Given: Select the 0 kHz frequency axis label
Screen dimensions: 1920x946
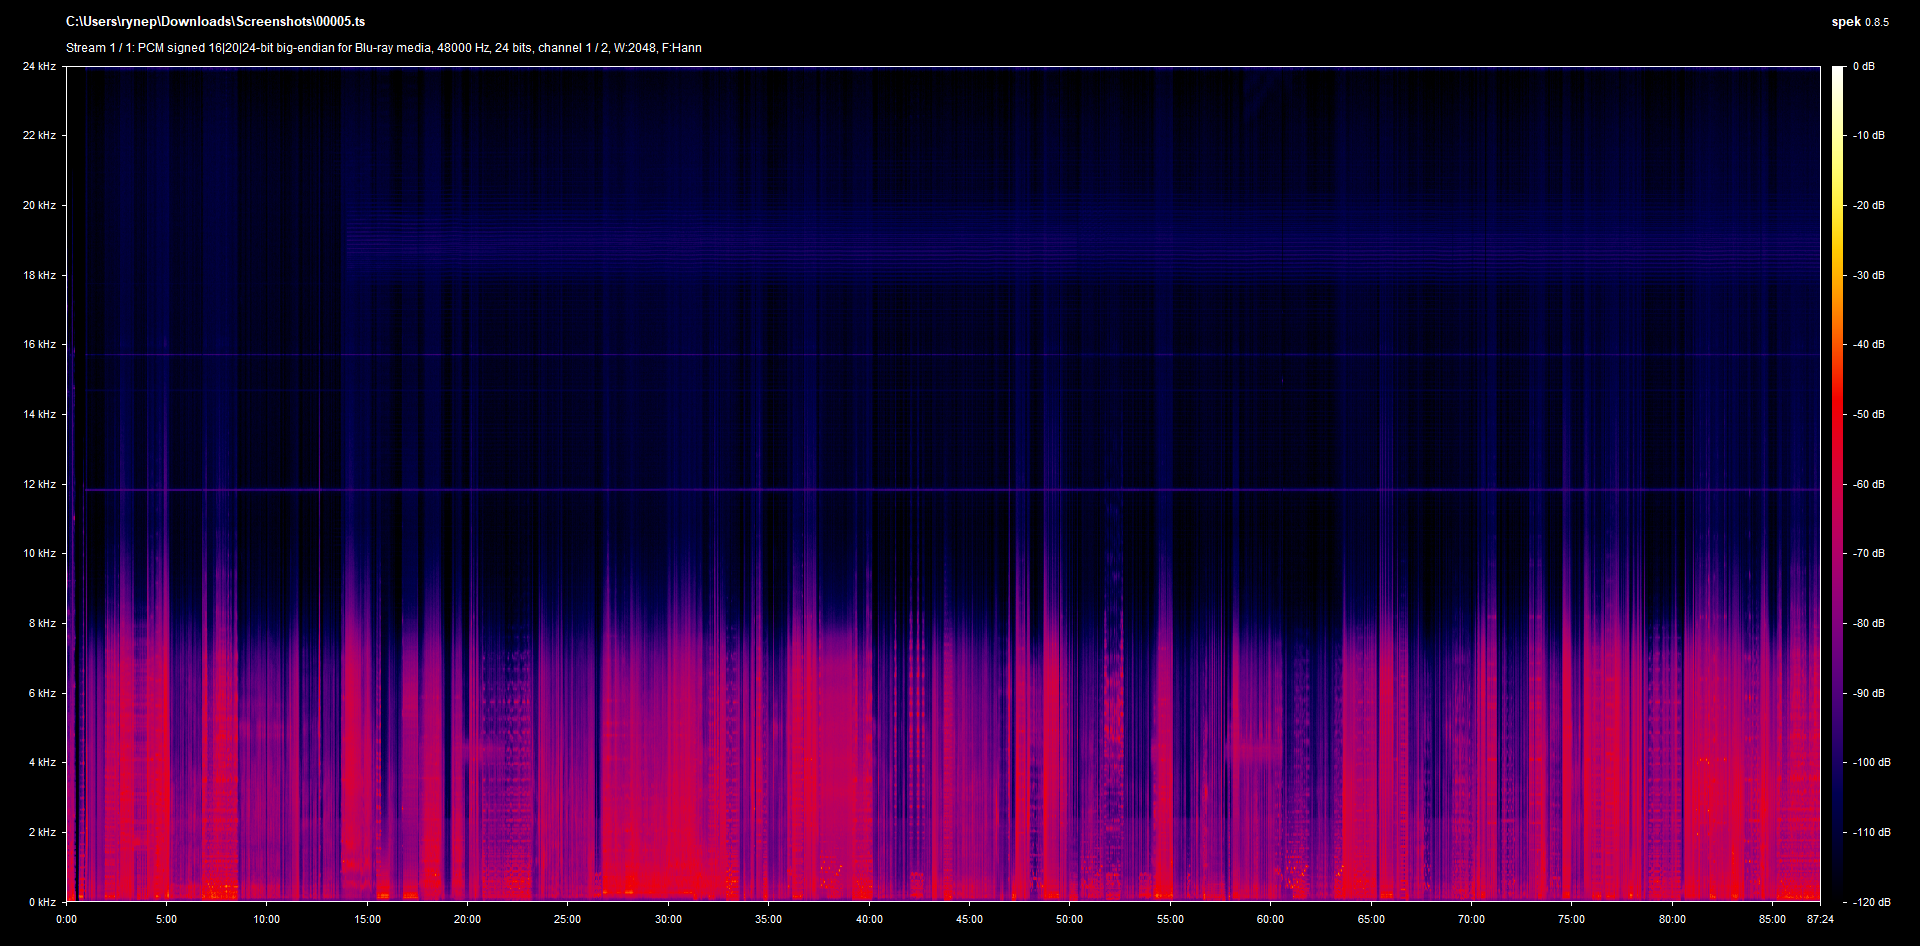Looking at the screenshot, I should pos(42,902).
